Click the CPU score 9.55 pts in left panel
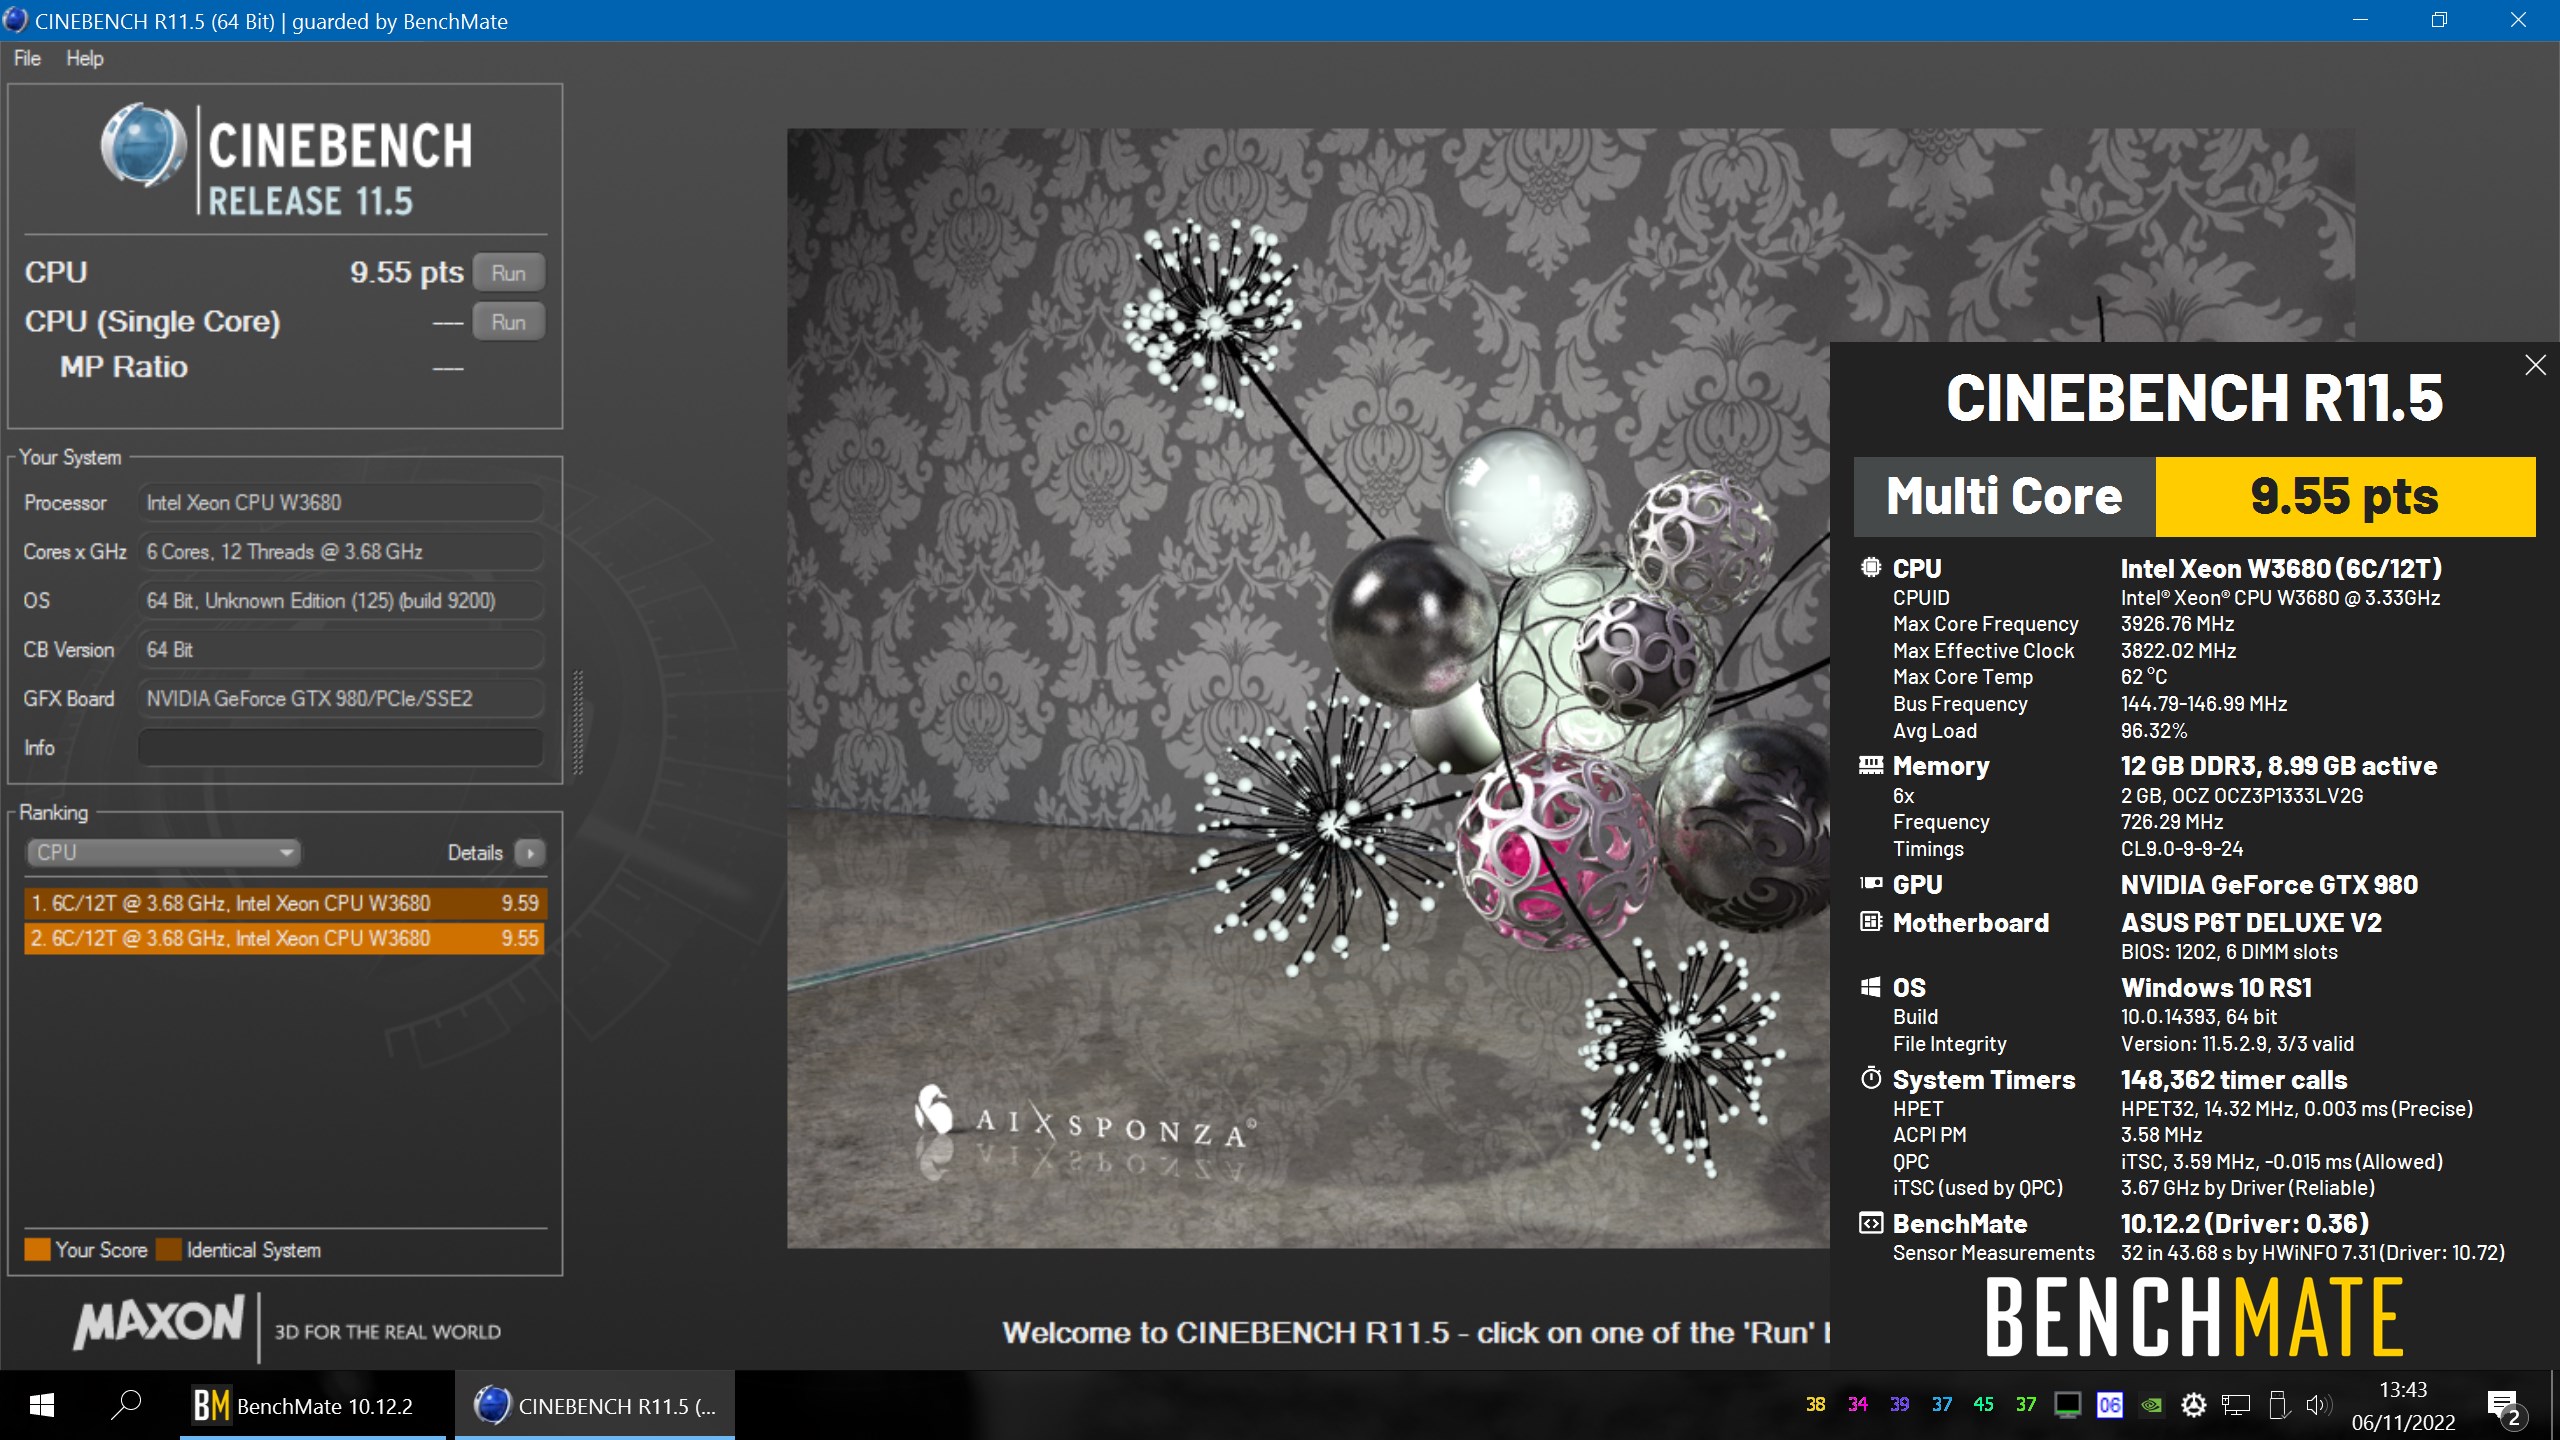 tap(406, 272)
